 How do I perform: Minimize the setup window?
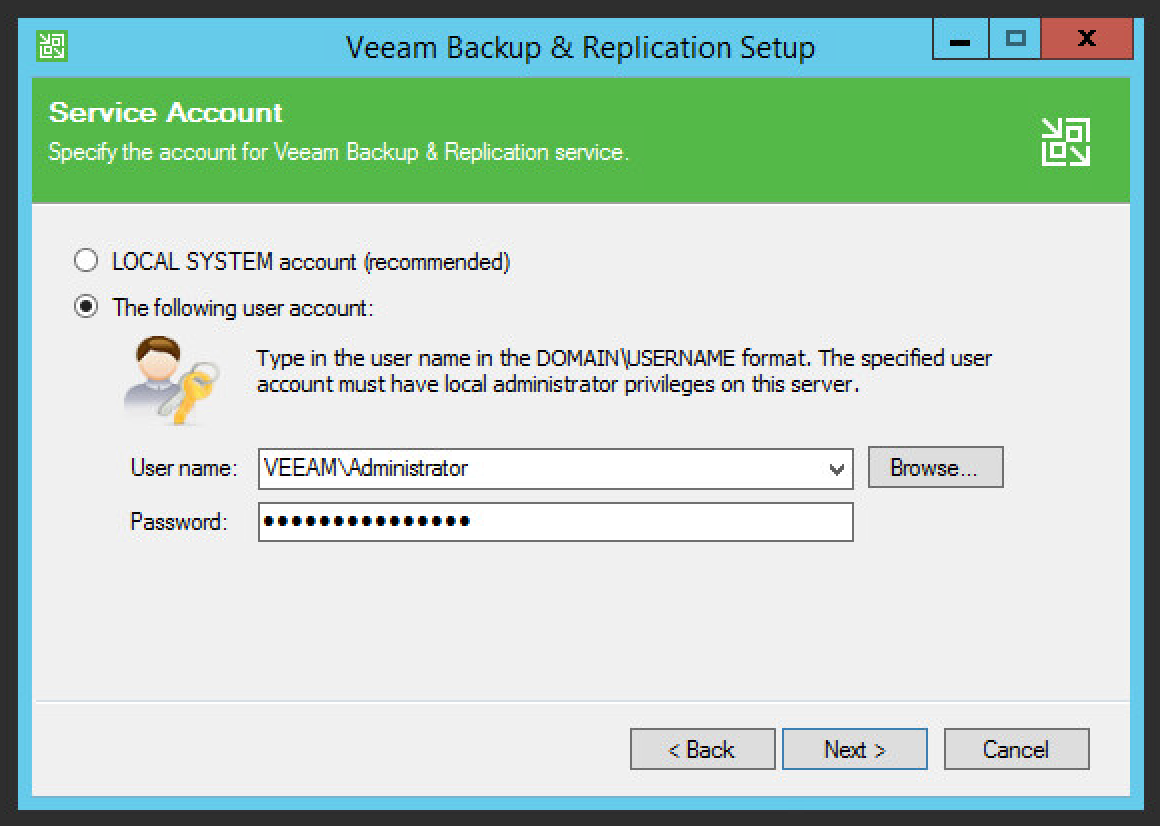pyautogui.click(x=959, y=41)
